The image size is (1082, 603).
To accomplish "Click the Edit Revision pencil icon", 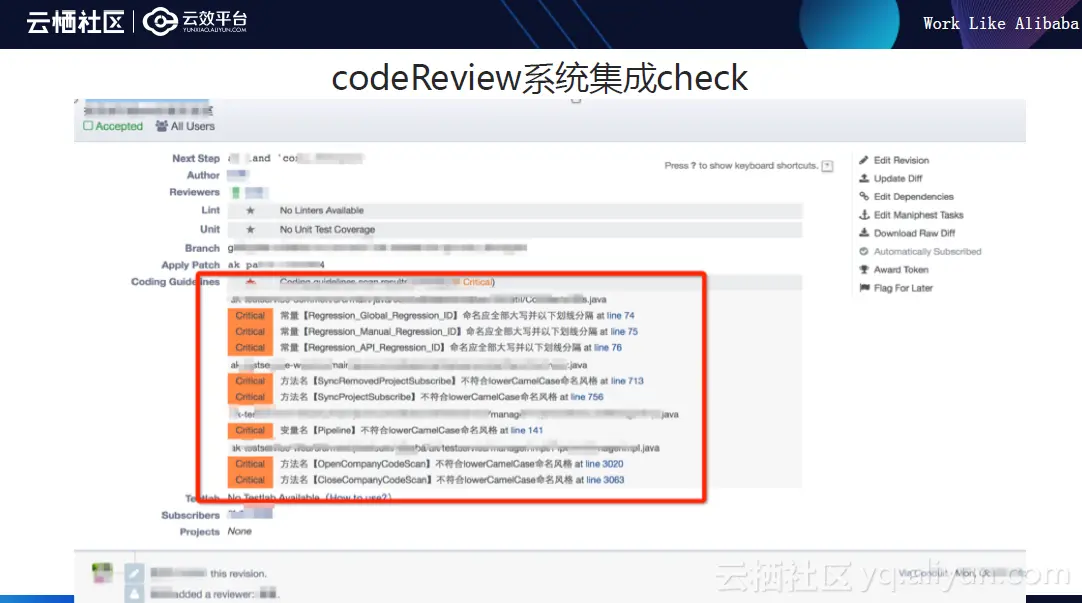I will pos(863,160).
